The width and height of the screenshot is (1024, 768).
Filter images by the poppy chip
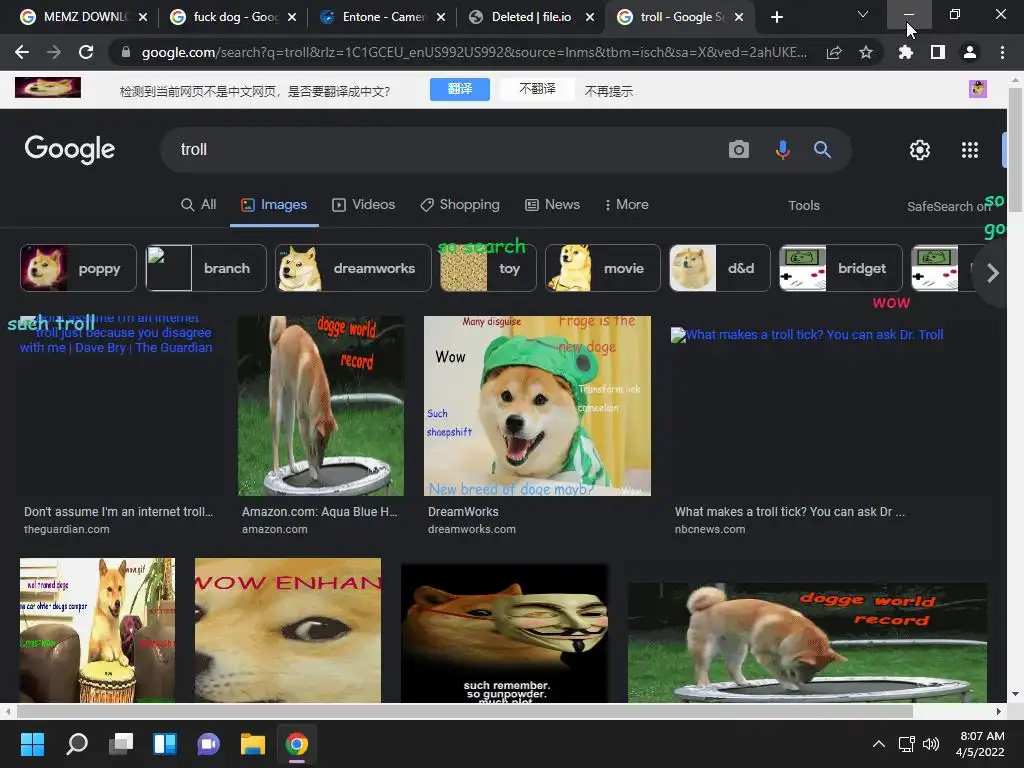[78, 268]
